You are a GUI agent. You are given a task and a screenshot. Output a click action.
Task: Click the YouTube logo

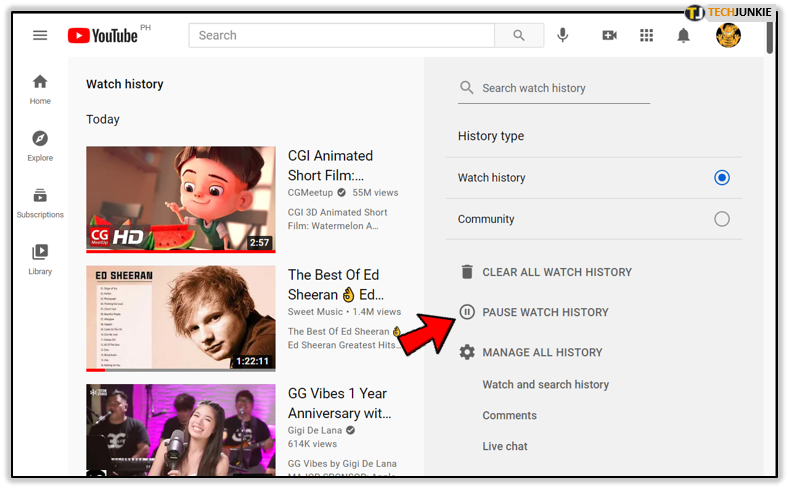point(103,36)
